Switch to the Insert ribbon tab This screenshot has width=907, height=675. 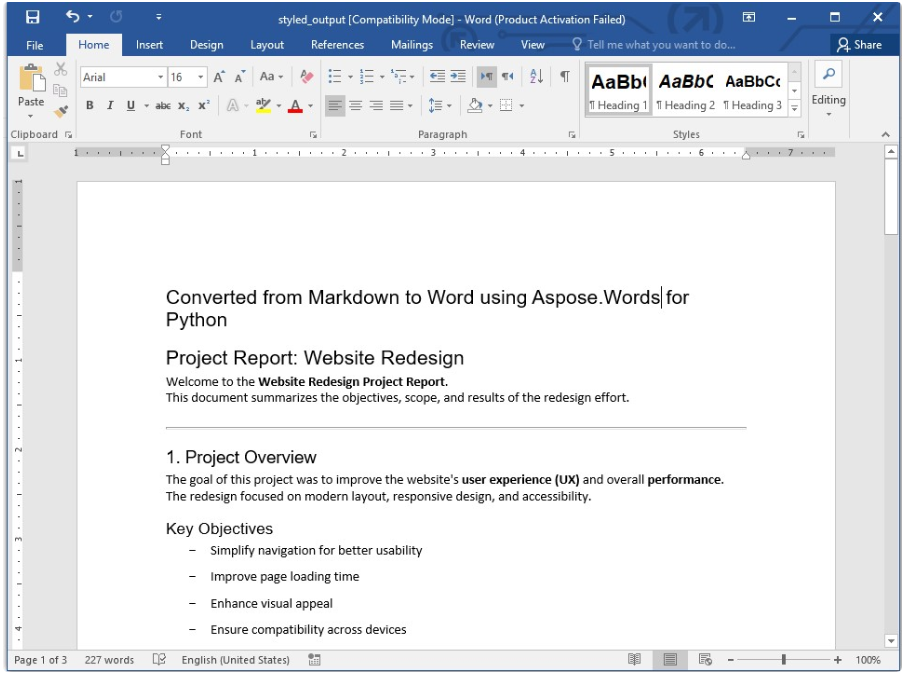tap(149, 45)
